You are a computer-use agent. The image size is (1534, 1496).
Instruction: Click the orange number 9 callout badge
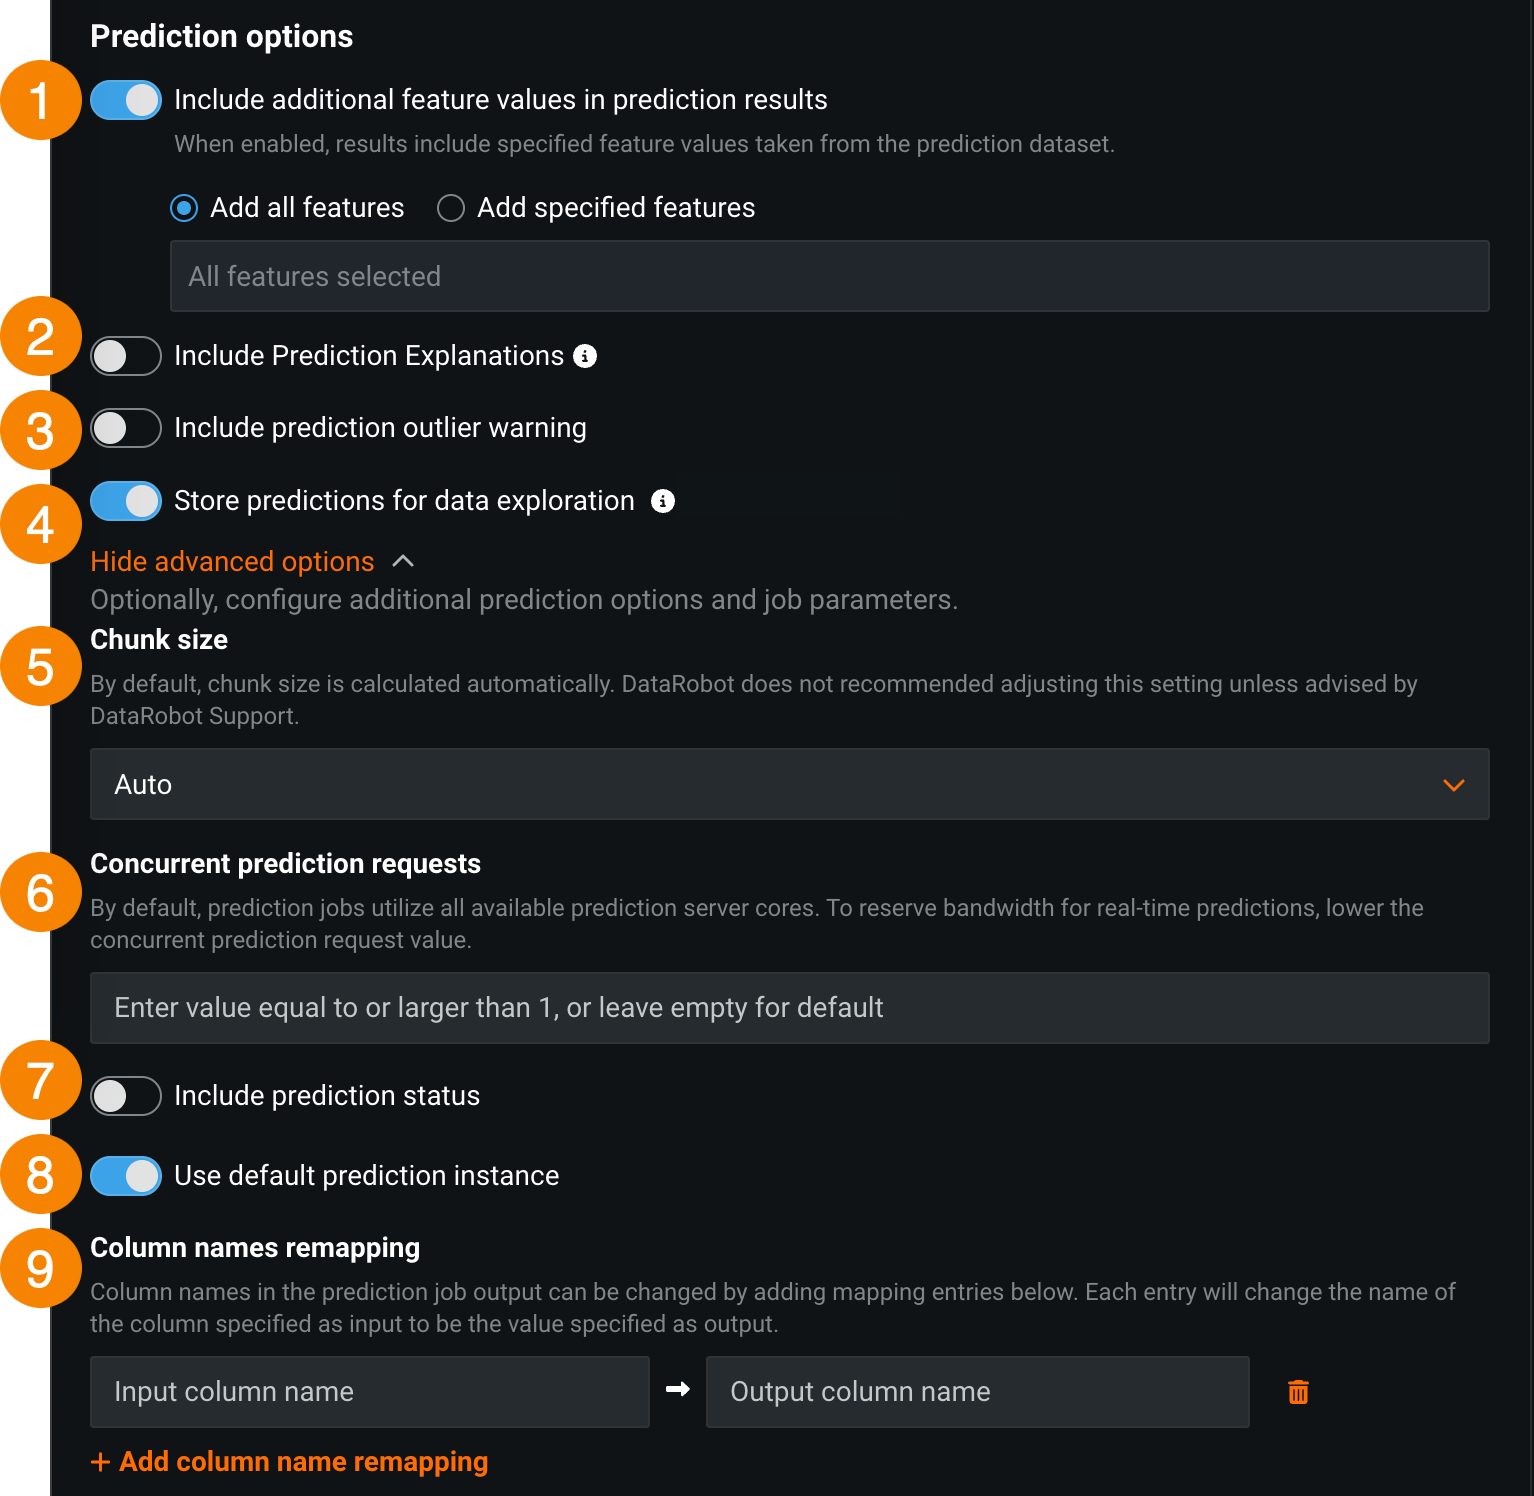(40, 1269)
